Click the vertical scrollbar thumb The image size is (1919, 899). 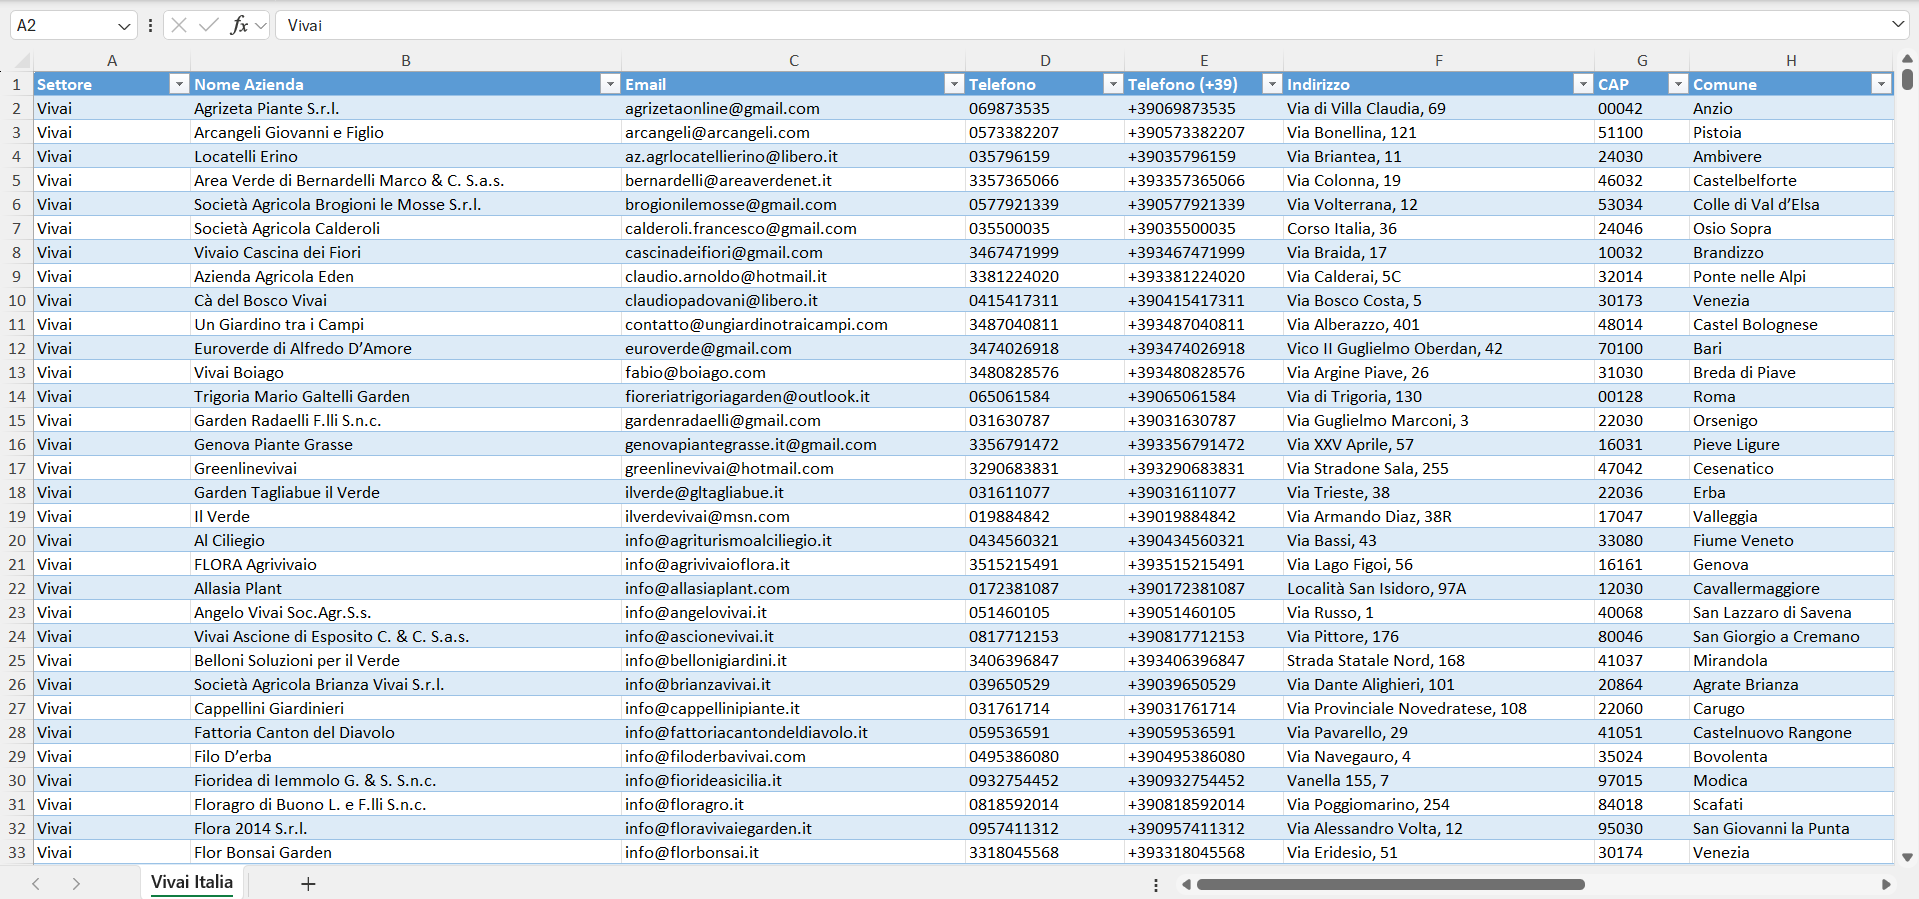click(x=1908, y=79)
